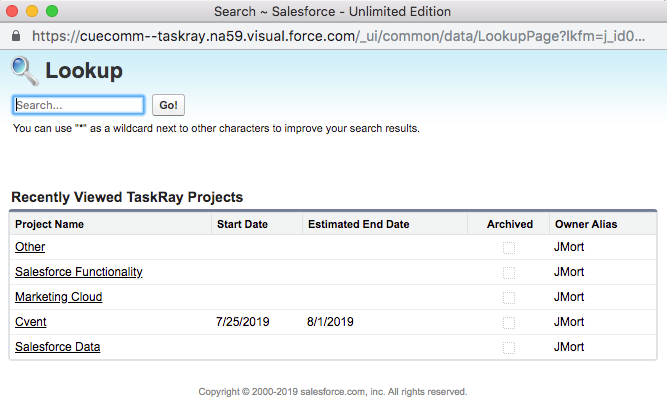
Task: Maximize the window with green button
Action: coord(52,11)
